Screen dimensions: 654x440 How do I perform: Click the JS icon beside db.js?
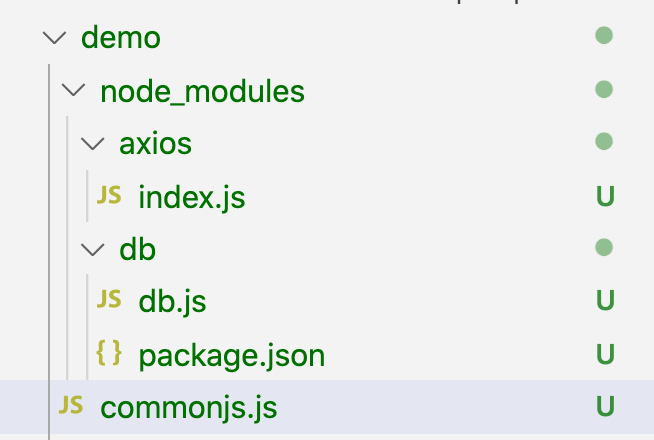[x=109, y=300]
